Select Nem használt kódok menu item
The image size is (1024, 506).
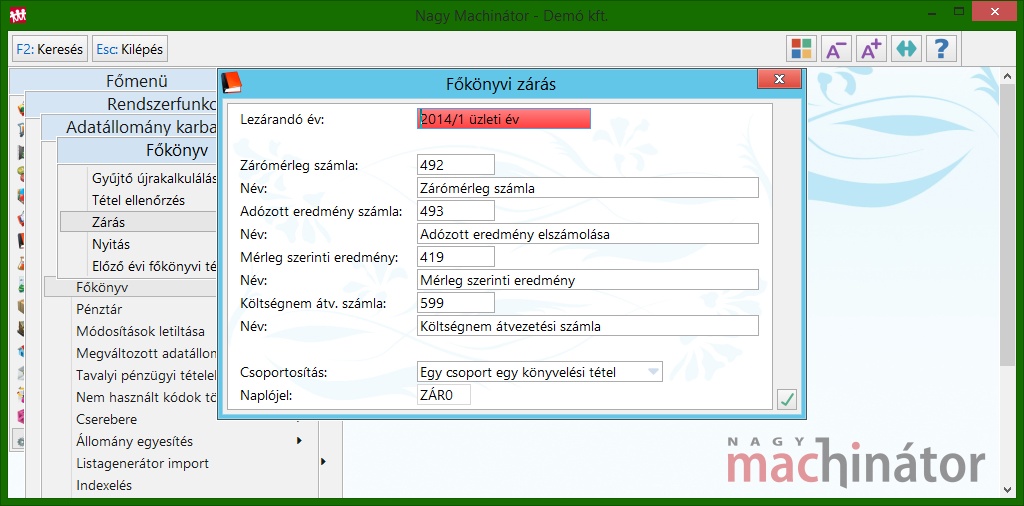click(146, 397)
